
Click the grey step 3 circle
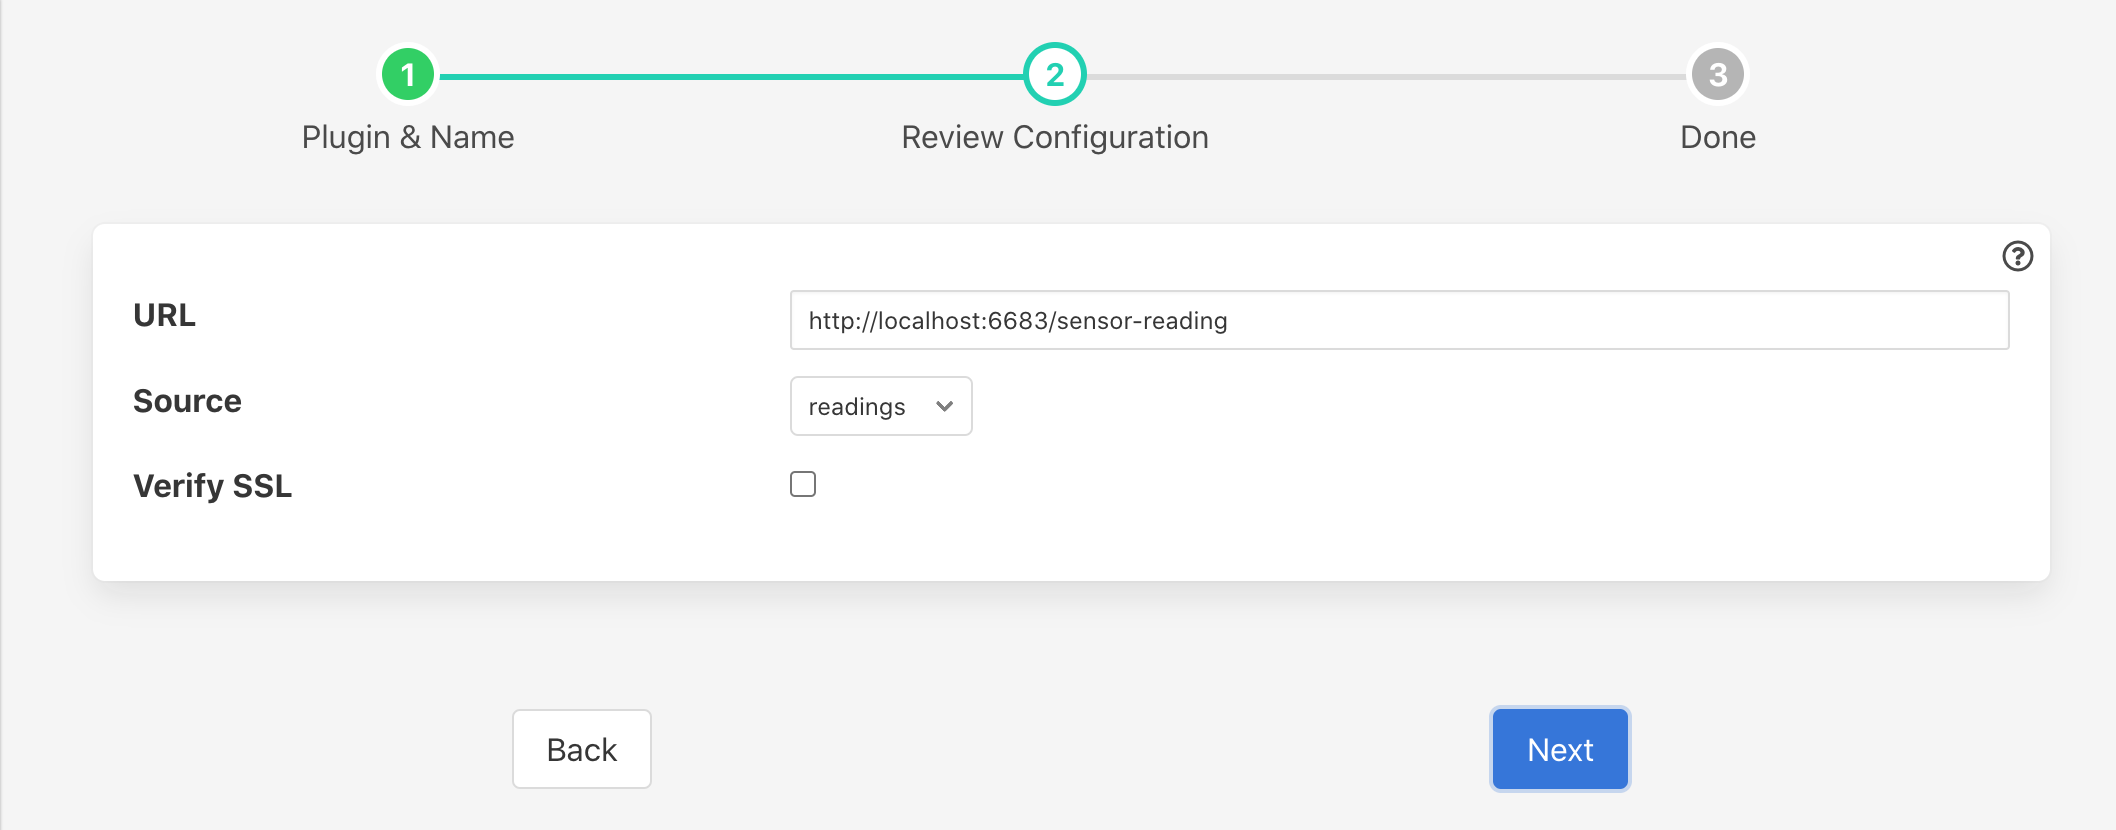(1717, 75)
